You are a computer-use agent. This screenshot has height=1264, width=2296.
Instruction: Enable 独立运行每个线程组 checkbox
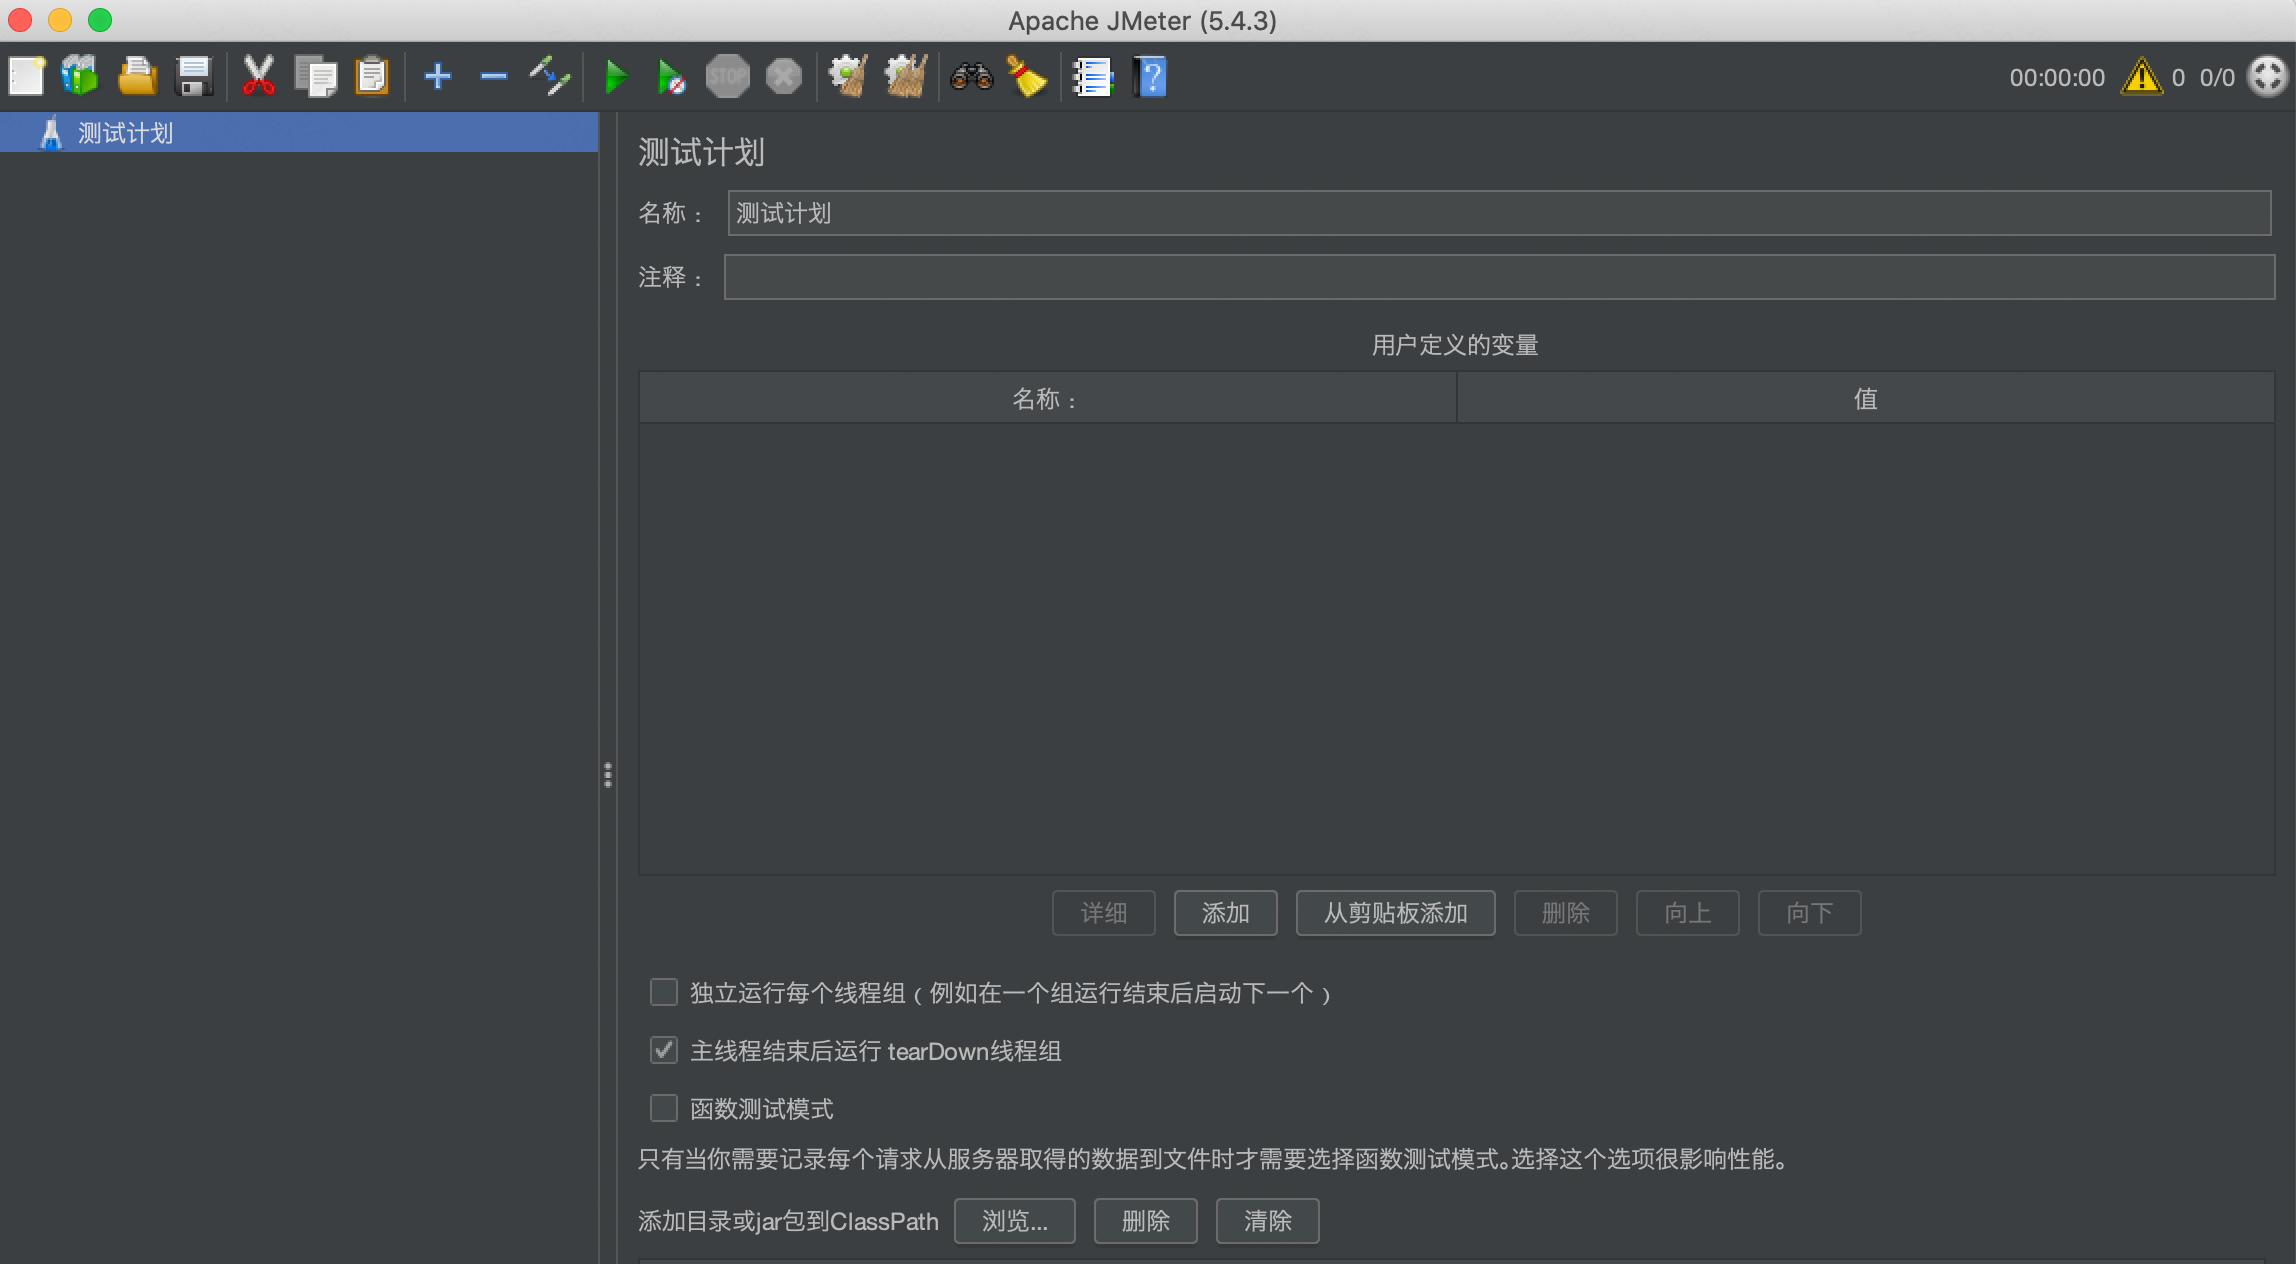coord(664,992)
